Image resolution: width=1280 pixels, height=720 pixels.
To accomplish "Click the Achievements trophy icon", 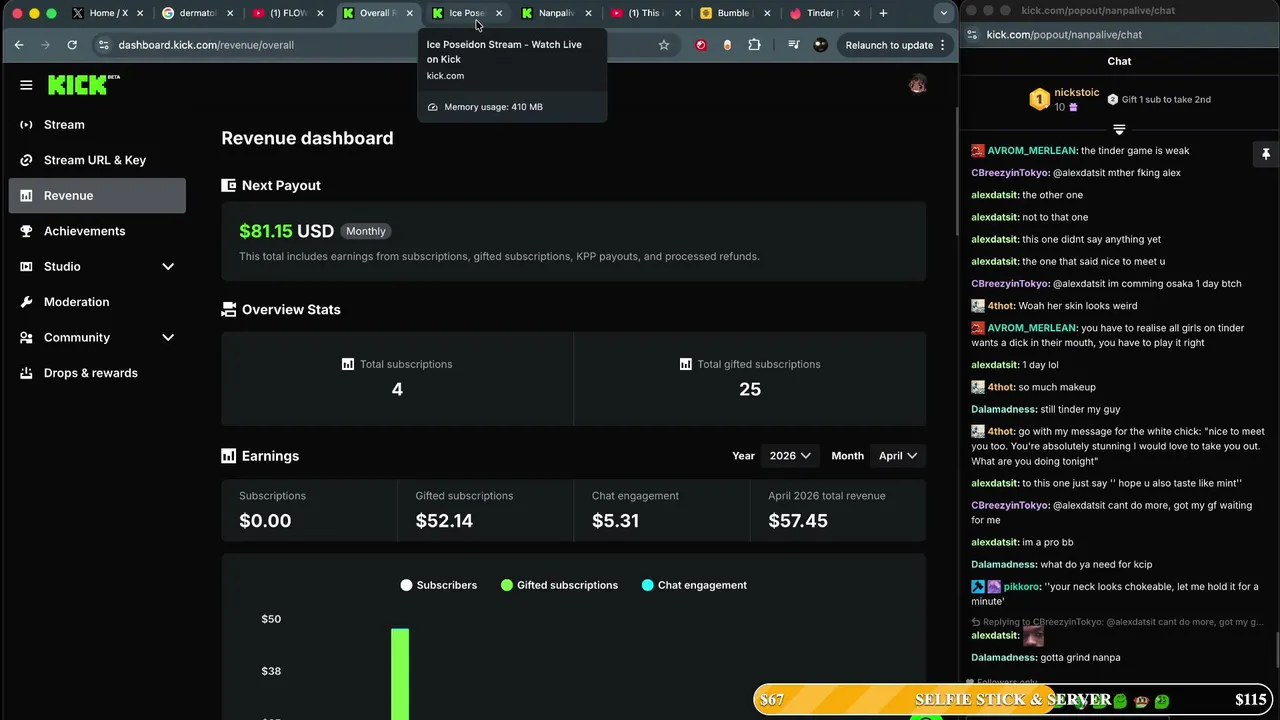I will (x=26, y=231).
